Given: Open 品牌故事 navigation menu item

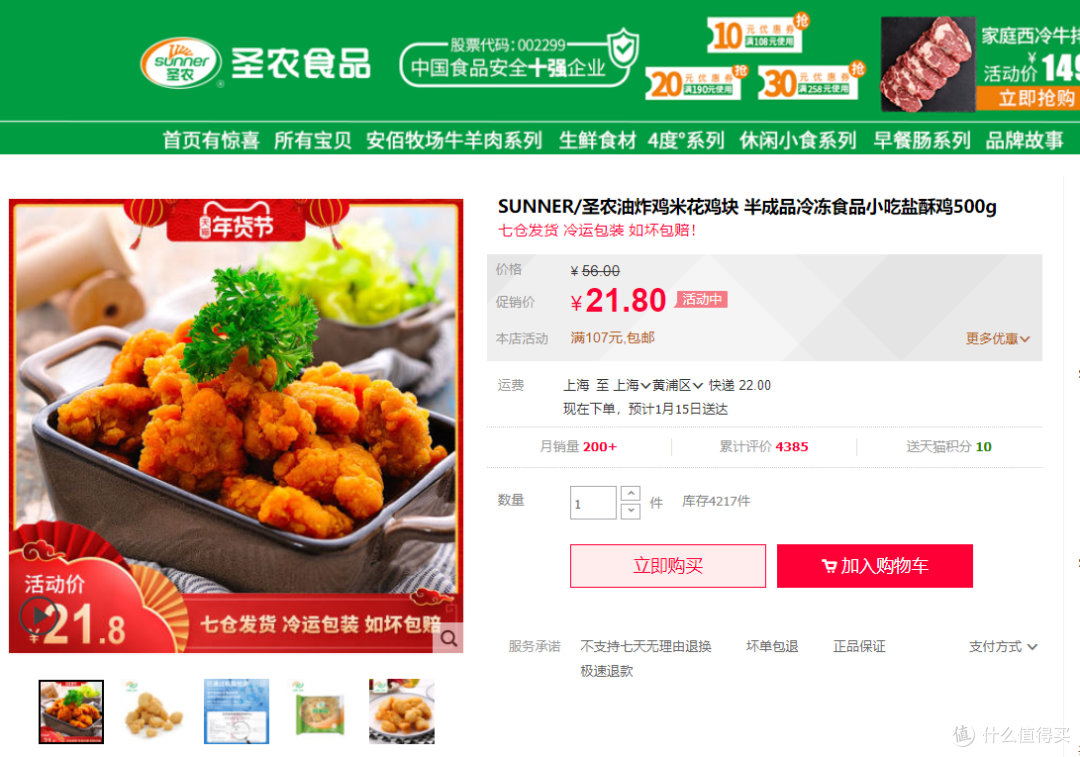Looking at the screenshot, I should [x=1024, y=140].
